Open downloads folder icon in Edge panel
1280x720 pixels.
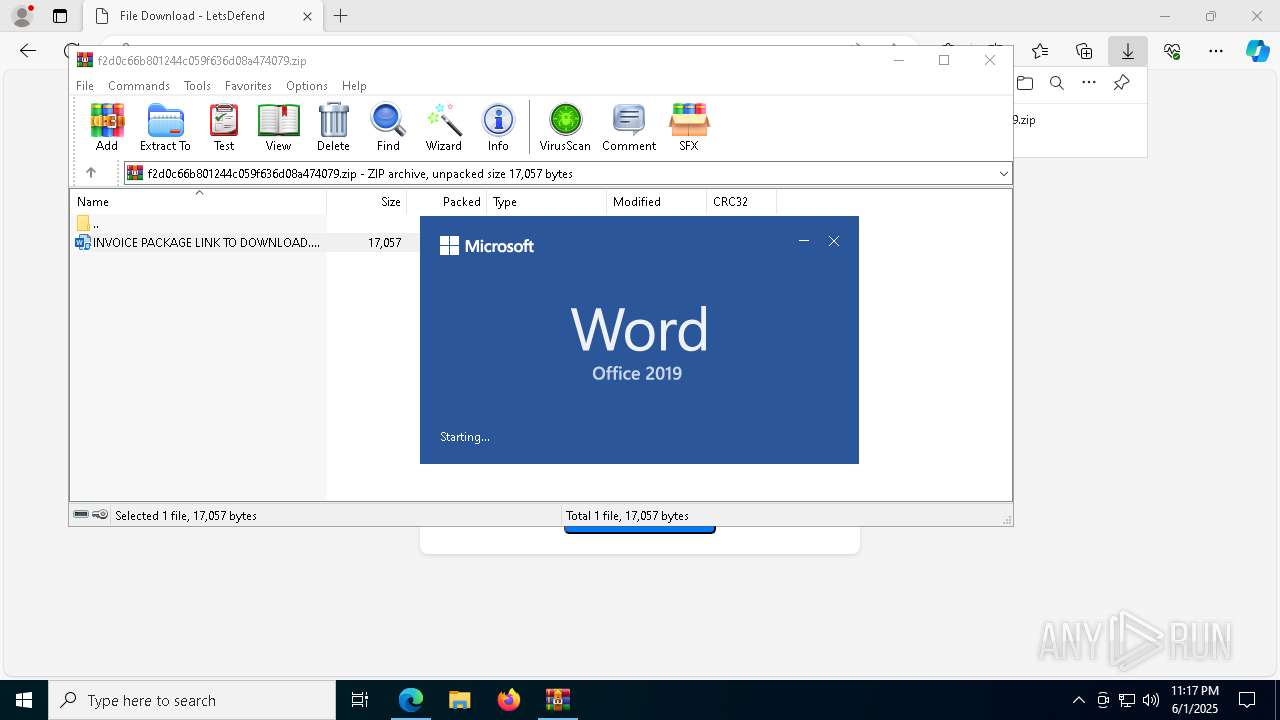[x=1025, y=83]
